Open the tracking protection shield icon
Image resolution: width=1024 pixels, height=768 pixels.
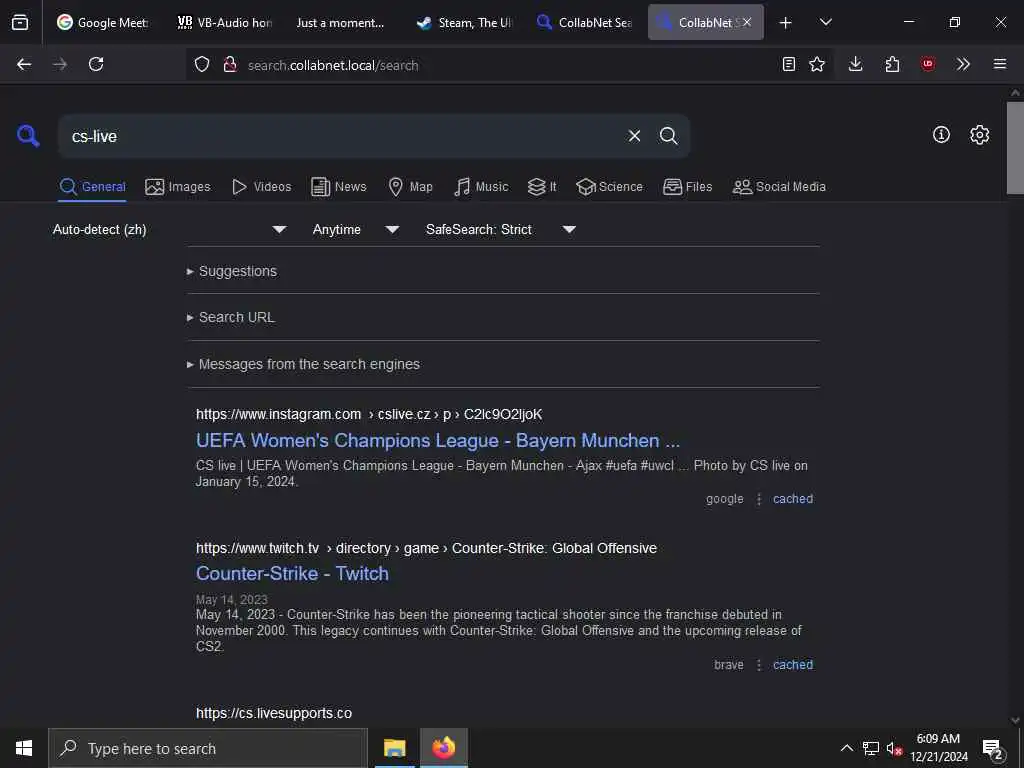point(202,64)
